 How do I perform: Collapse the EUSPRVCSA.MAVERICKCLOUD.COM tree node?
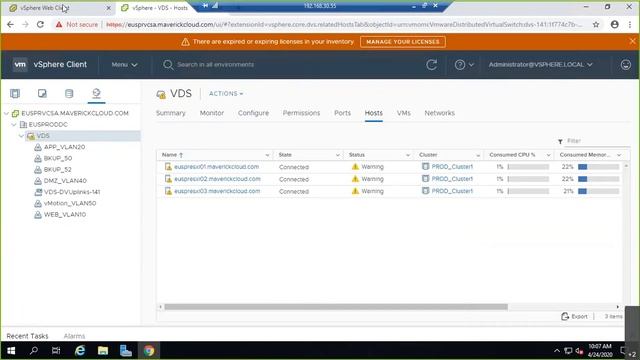point(7,113)
